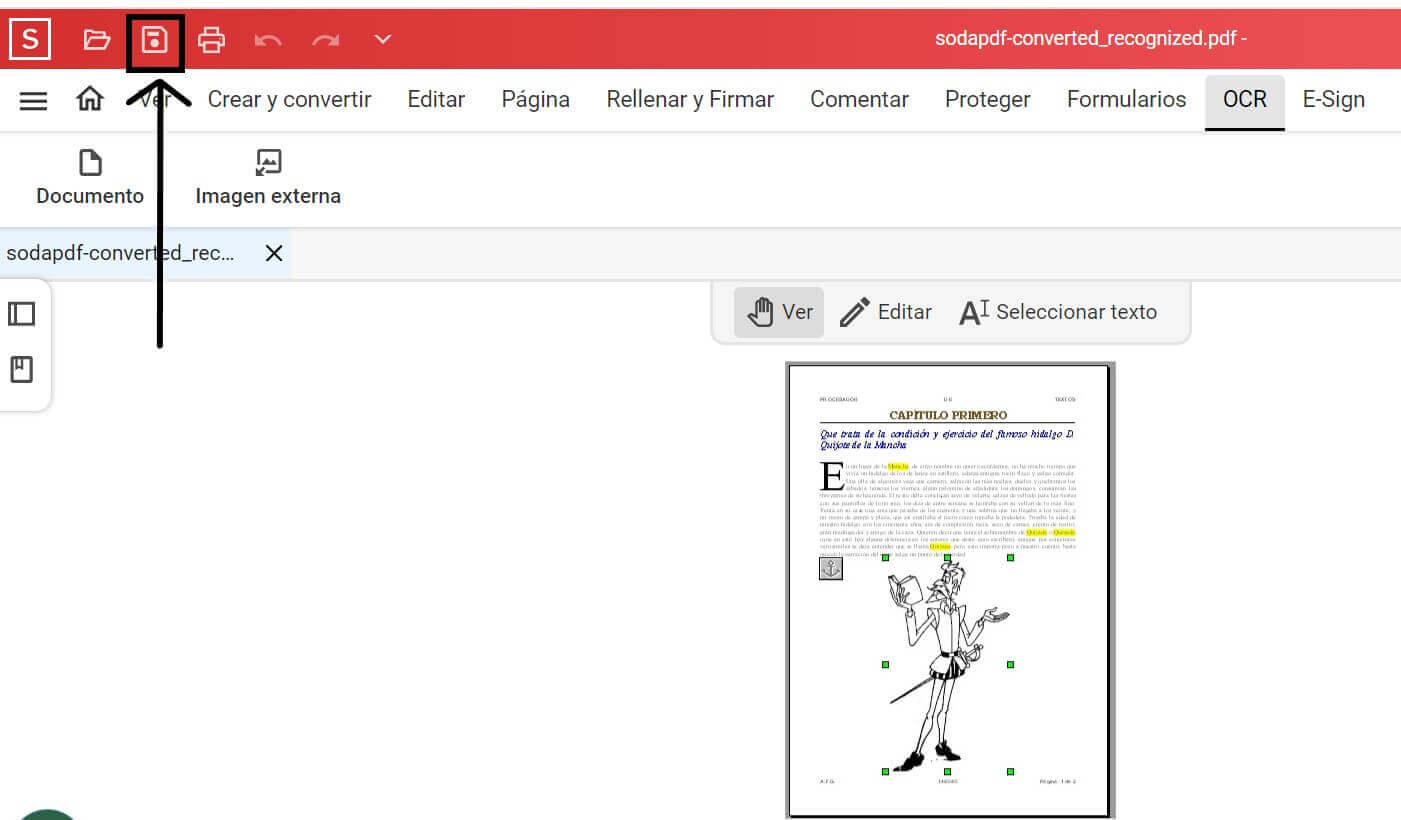Screen dimensions: 1401x820
Task: Choose Imagen externa for OCR
Action: (268, 177)
